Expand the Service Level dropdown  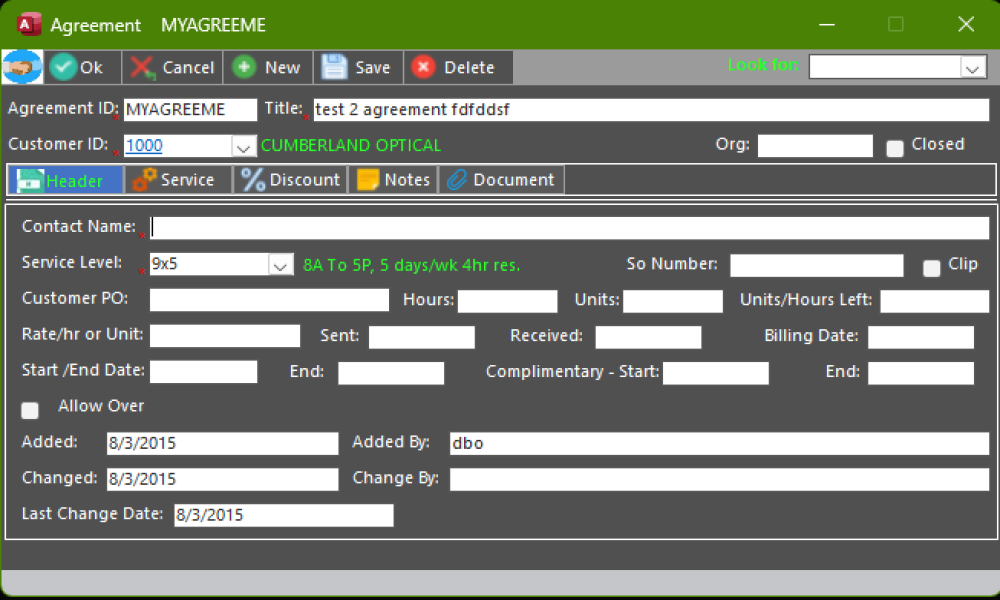(280, 265)
